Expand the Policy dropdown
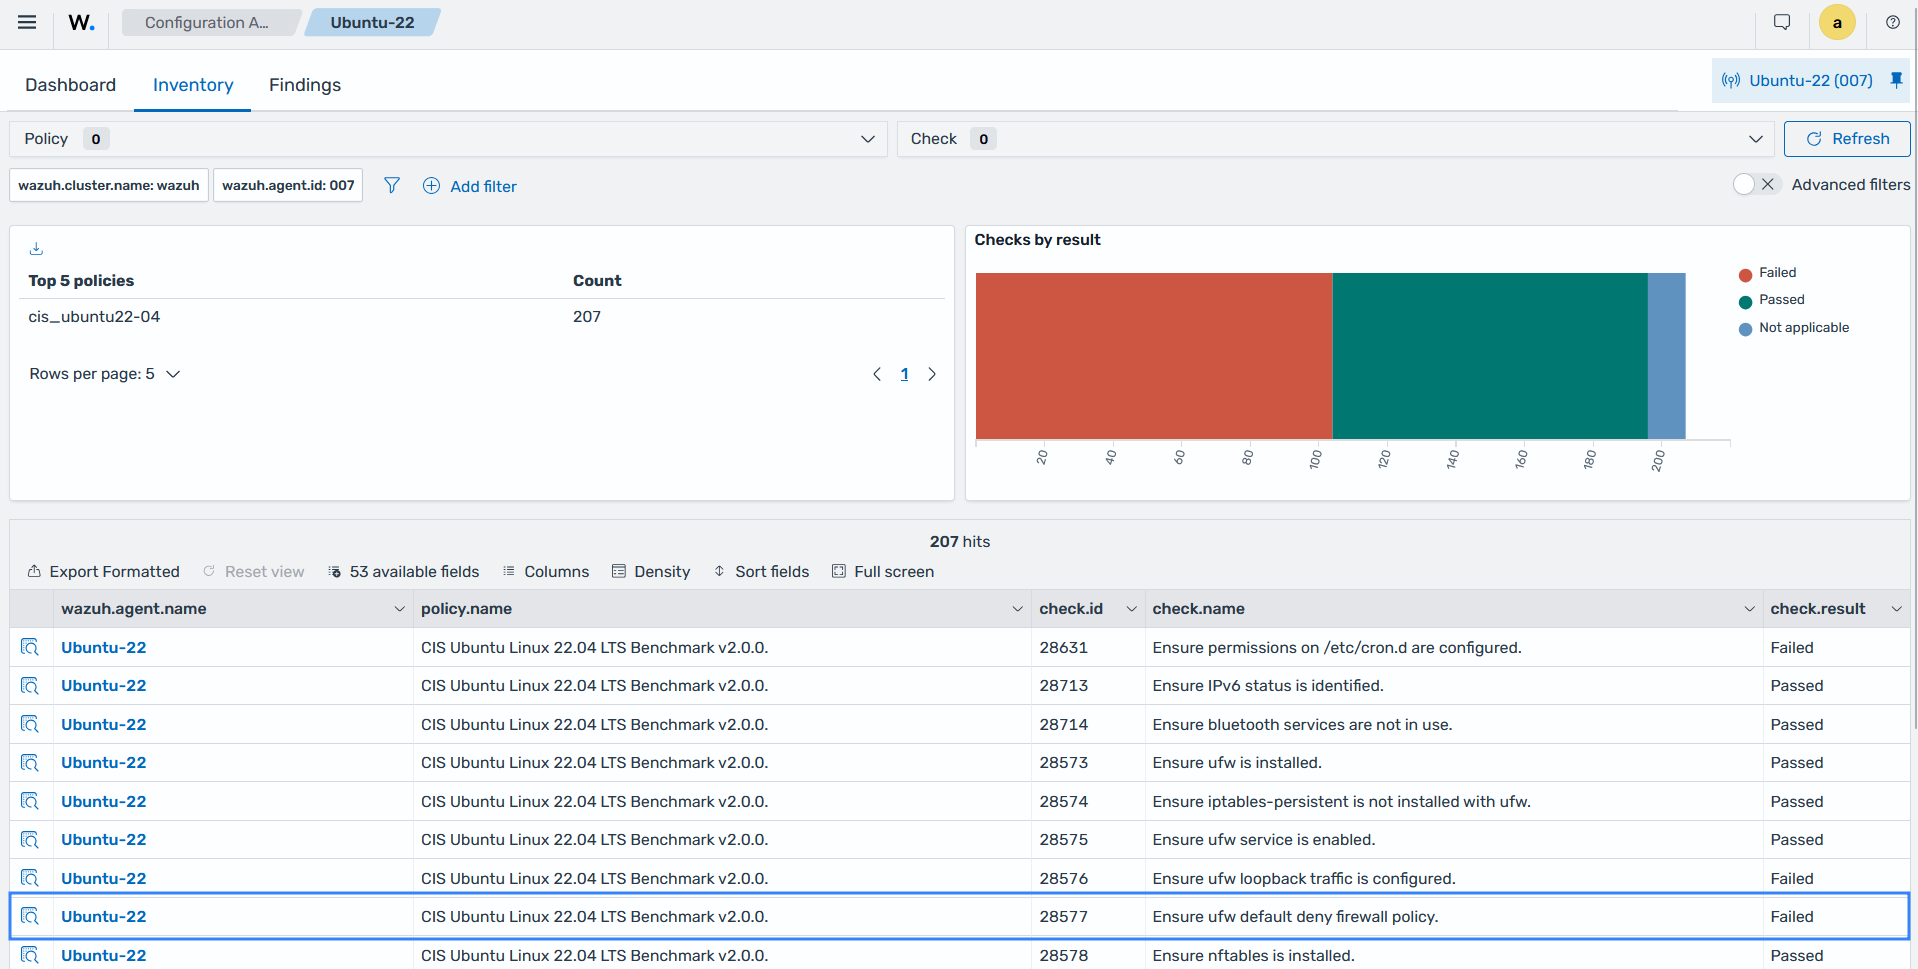Viewport: 1918px width, 969px height. [448, 139]
